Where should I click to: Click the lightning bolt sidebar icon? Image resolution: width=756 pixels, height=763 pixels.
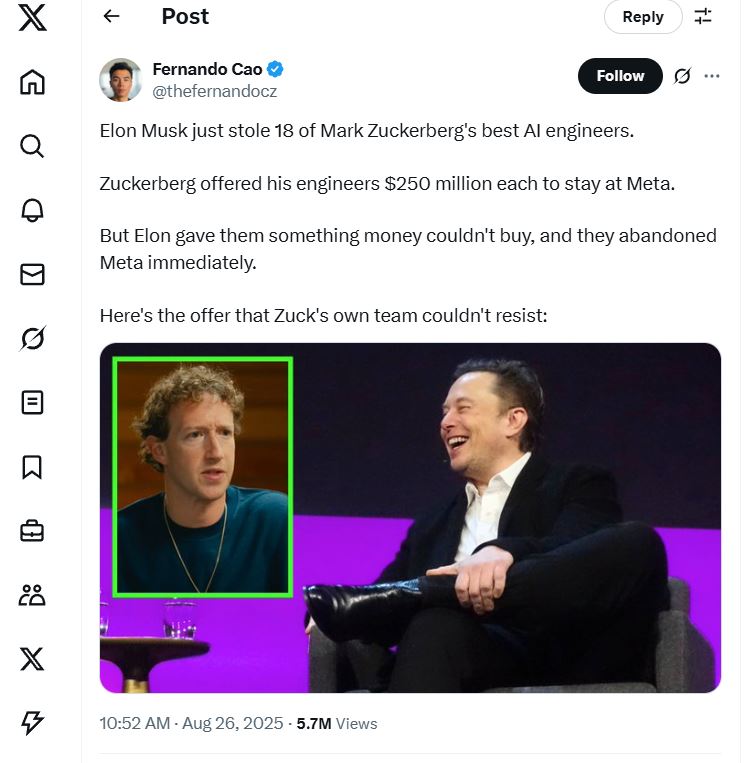coord(32,723)
